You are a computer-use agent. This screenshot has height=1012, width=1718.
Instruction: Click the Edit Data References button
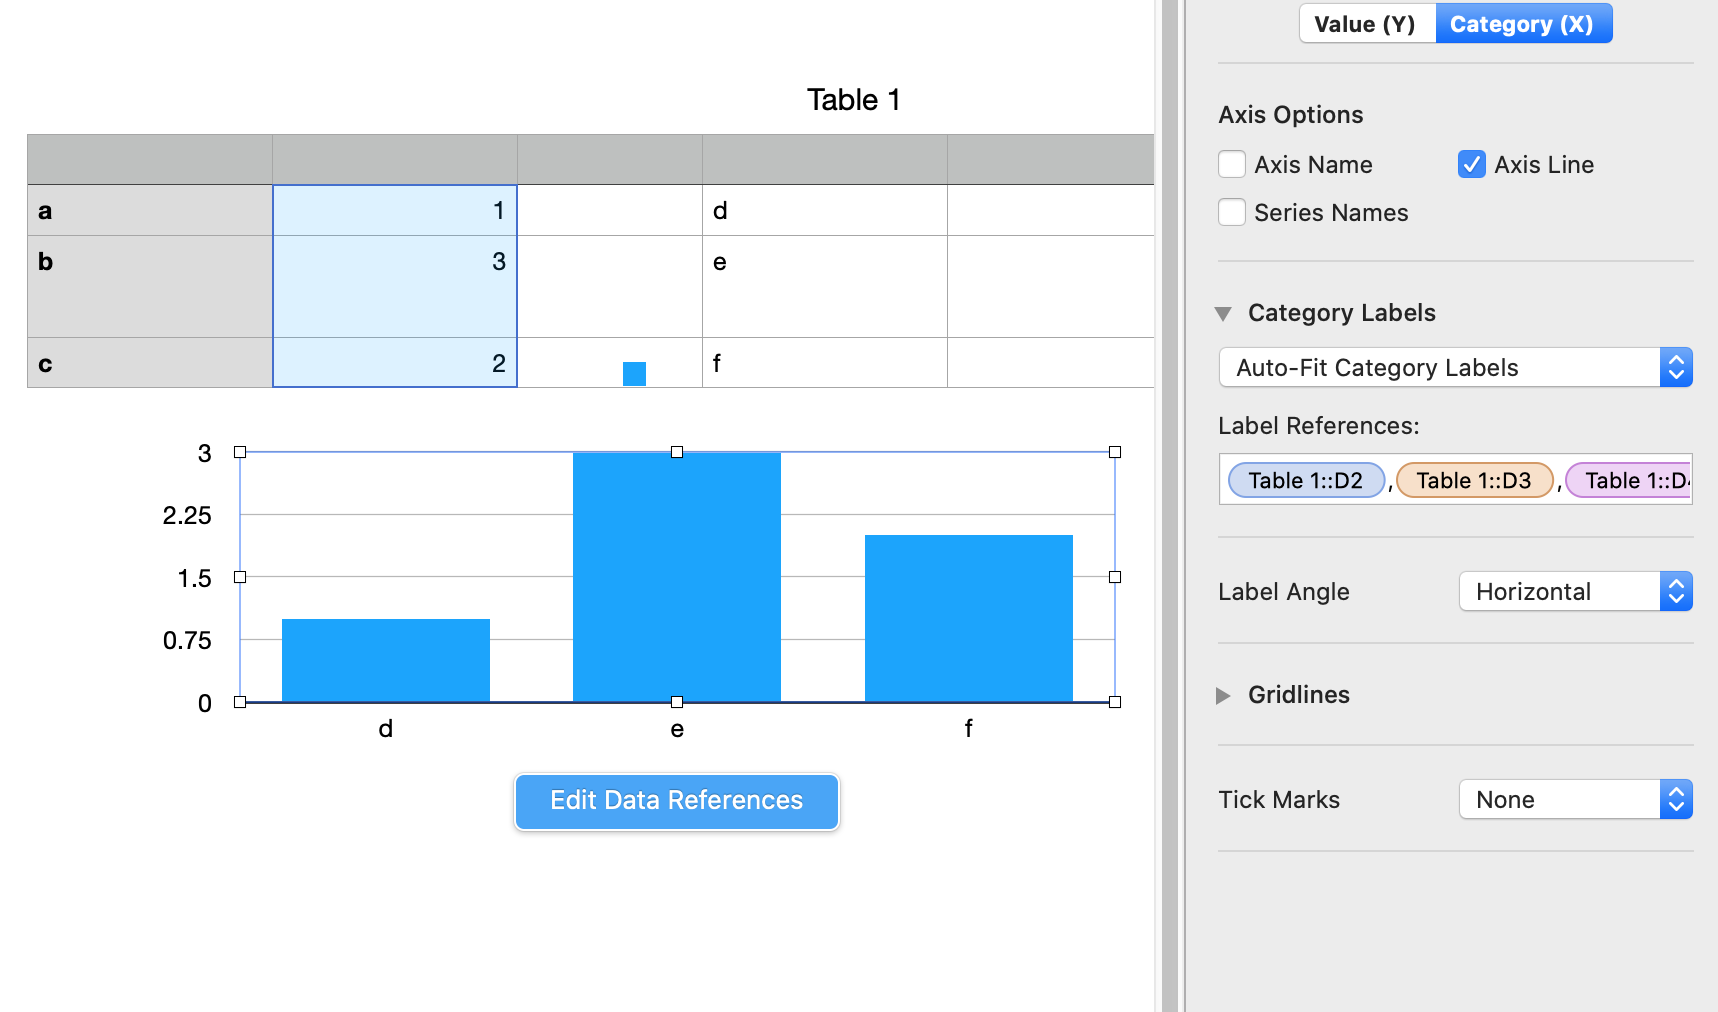pyautogui.click(x=677, y=801)
